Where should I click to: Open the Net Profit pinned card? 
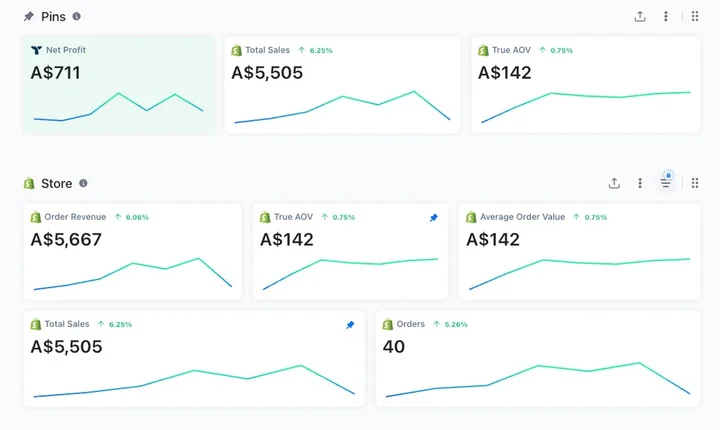(x=118, y=85)
